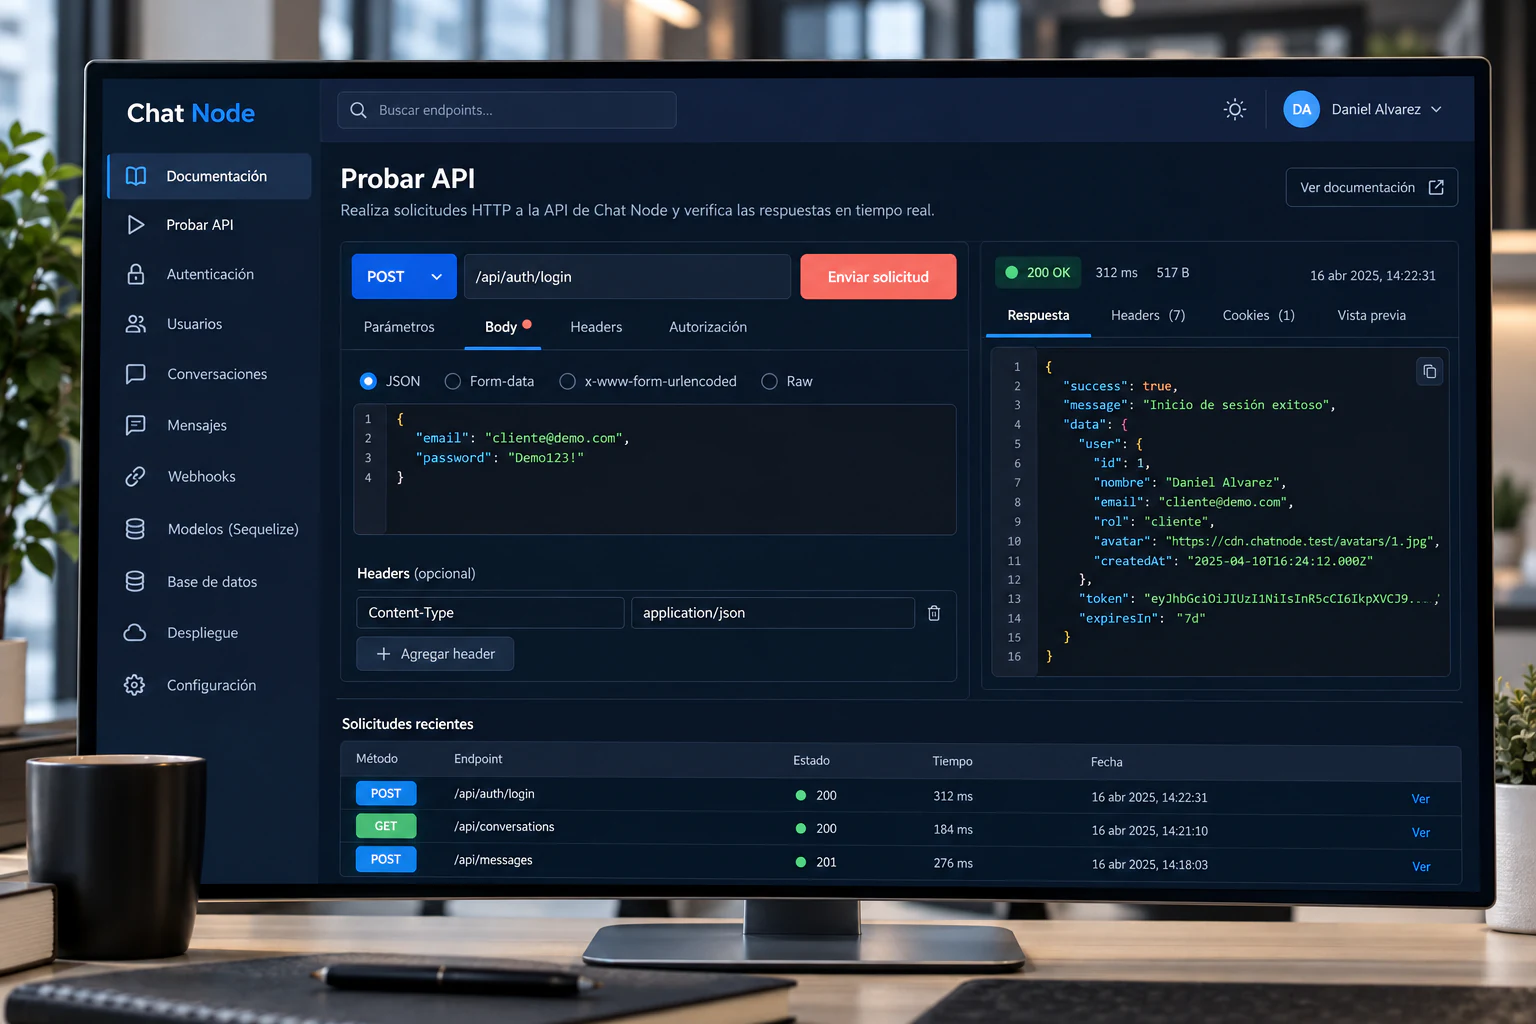The width and height of the screenshot is (1536, 1024).
Task: Switch to the Parámetros tab
Action: (399, 327)
